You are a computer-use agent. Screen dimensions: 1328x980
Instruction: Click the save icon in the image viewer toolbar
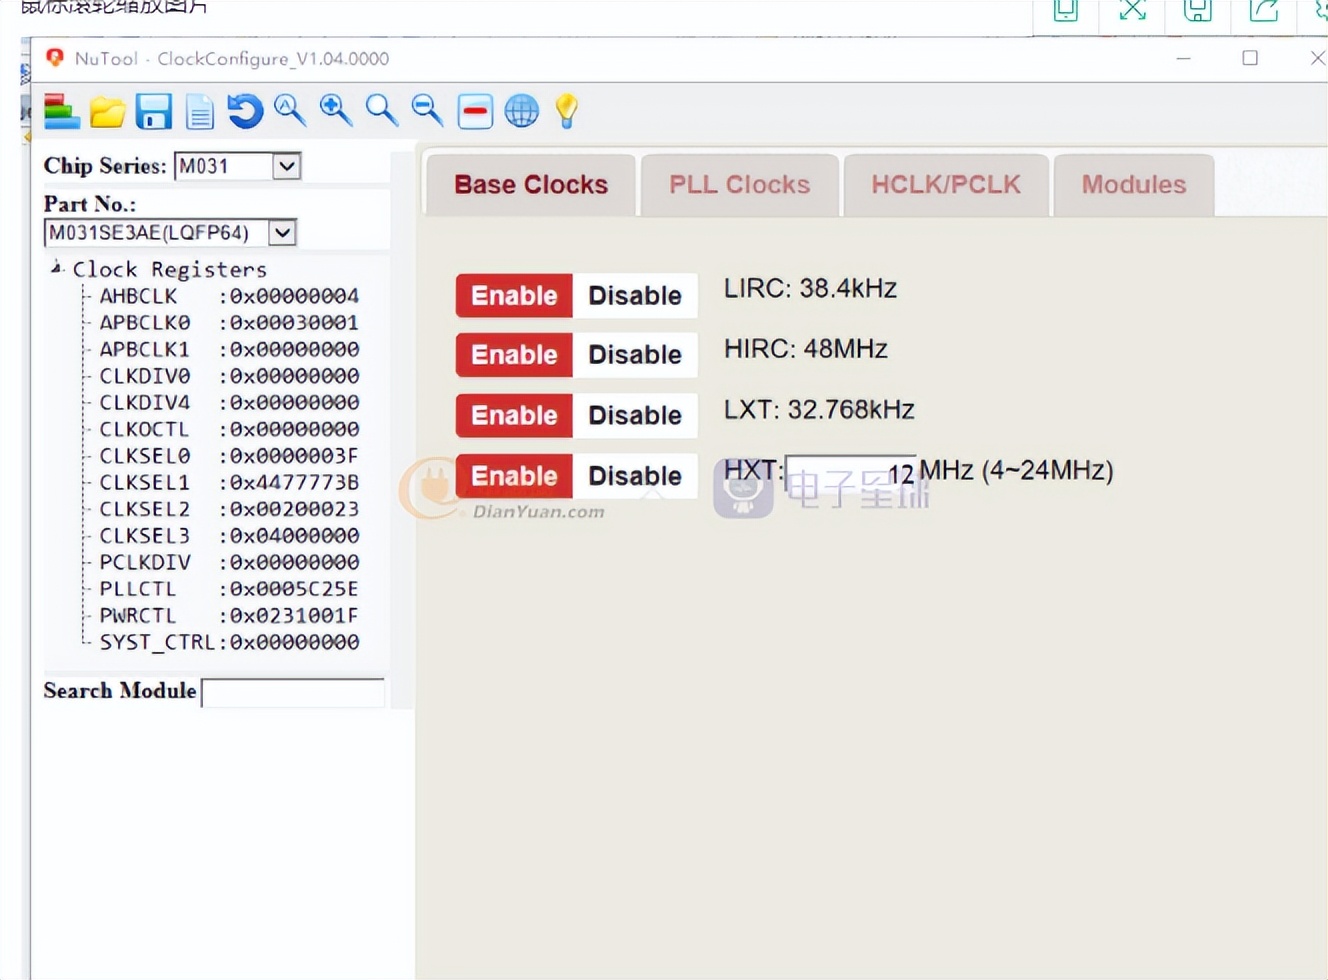[1198, 10]
